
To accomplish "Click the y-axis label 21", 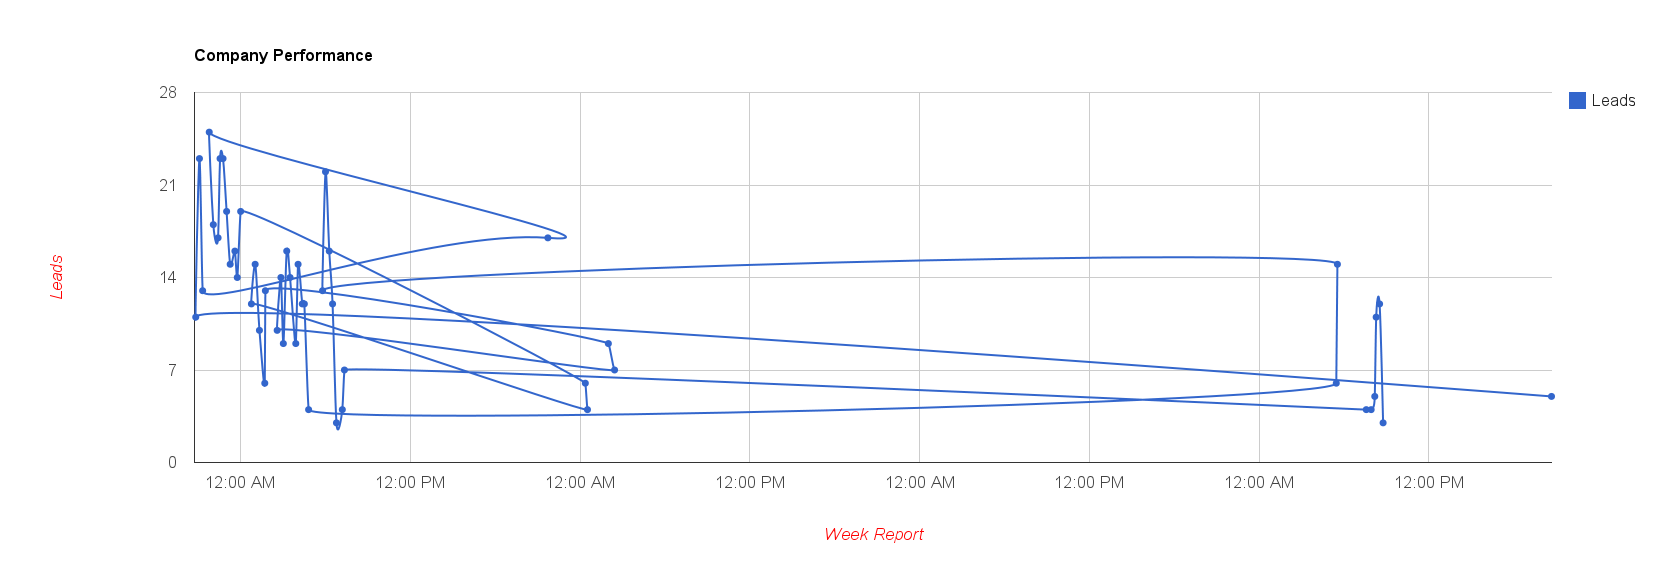I will pyautogui.click(x=167, y=185).
